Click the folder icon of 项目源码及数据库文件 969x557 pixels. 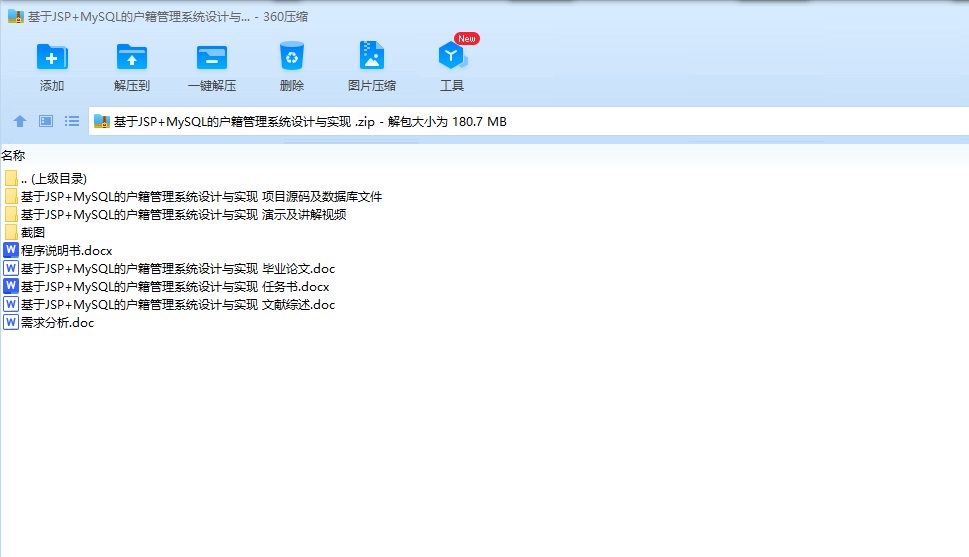click(x=11, y=197)
